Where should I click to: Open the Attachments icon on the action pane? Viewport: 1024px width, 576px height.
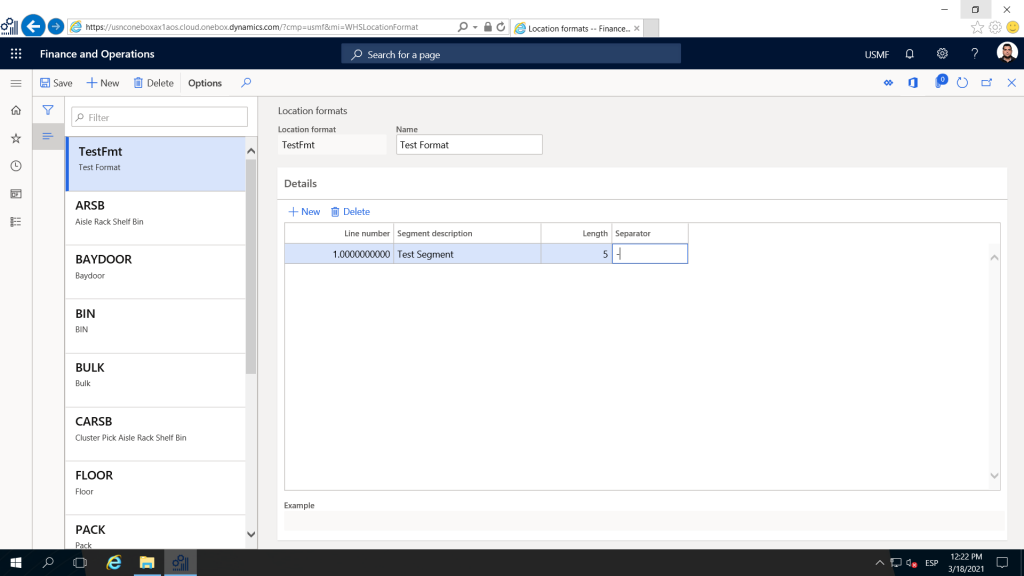point(940,83)
